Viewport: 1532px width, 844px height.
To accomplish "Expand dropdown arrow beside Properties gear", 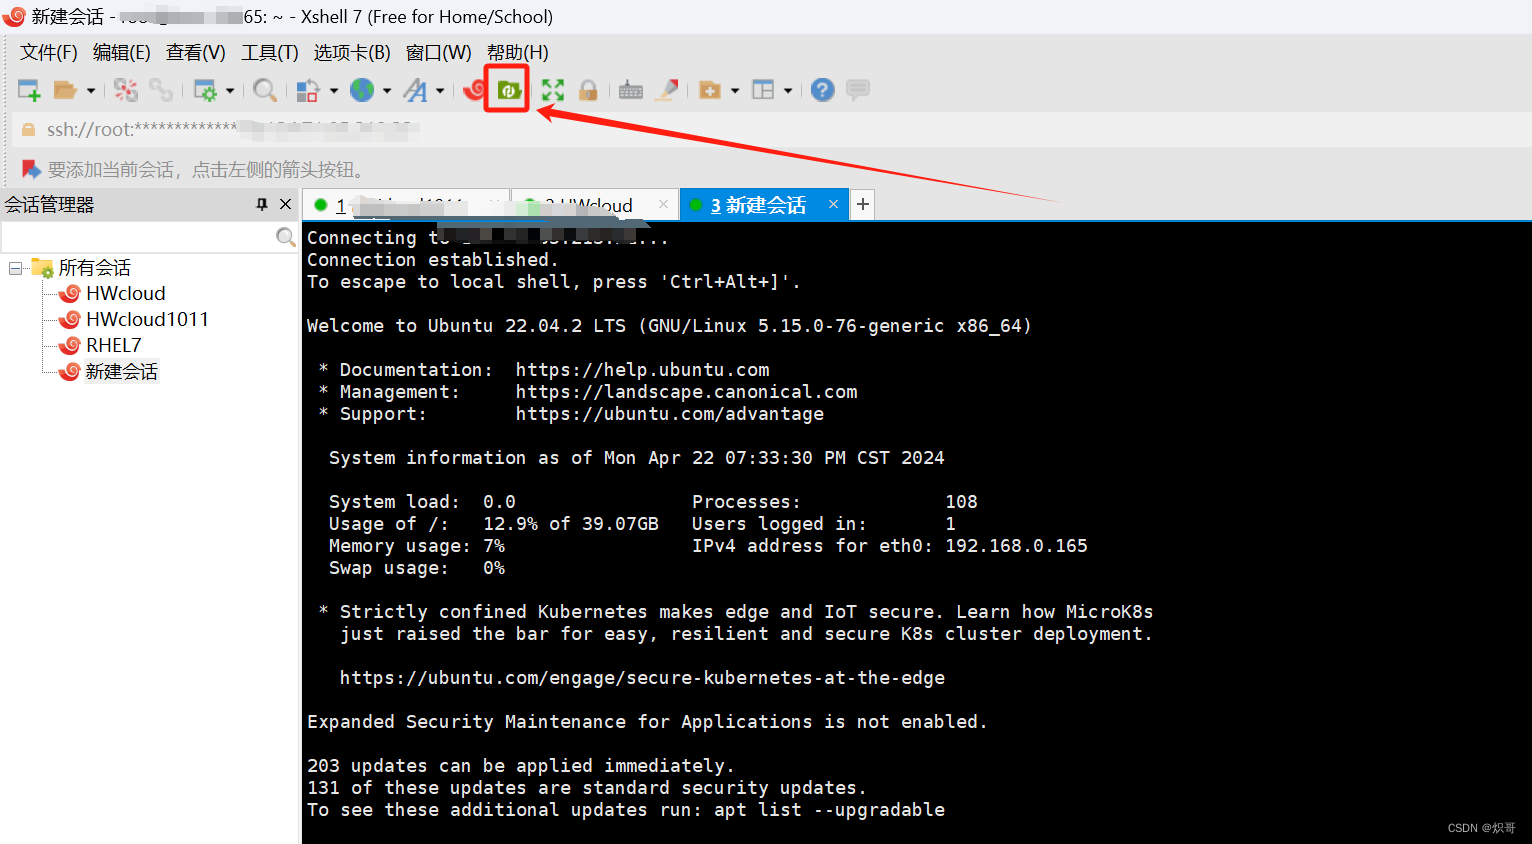I will pos(230,90).
